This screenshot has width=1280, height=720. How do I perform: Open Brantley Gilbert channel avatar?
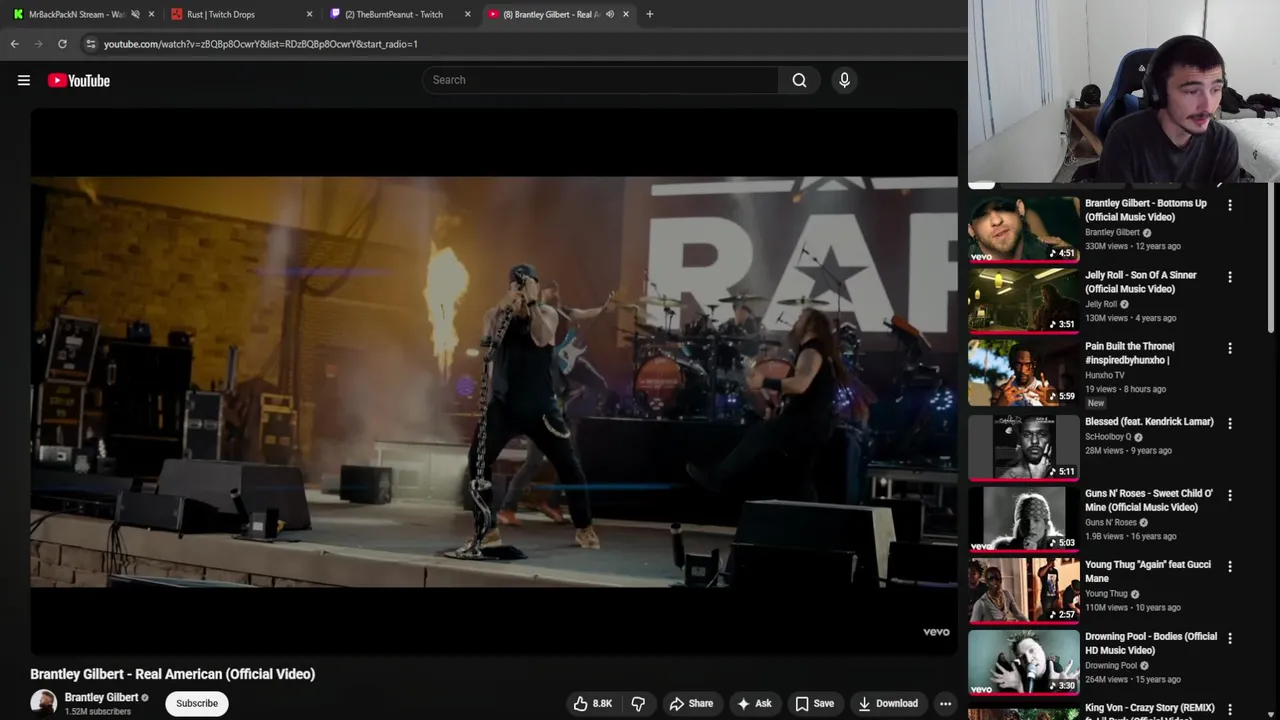[43, 703]
